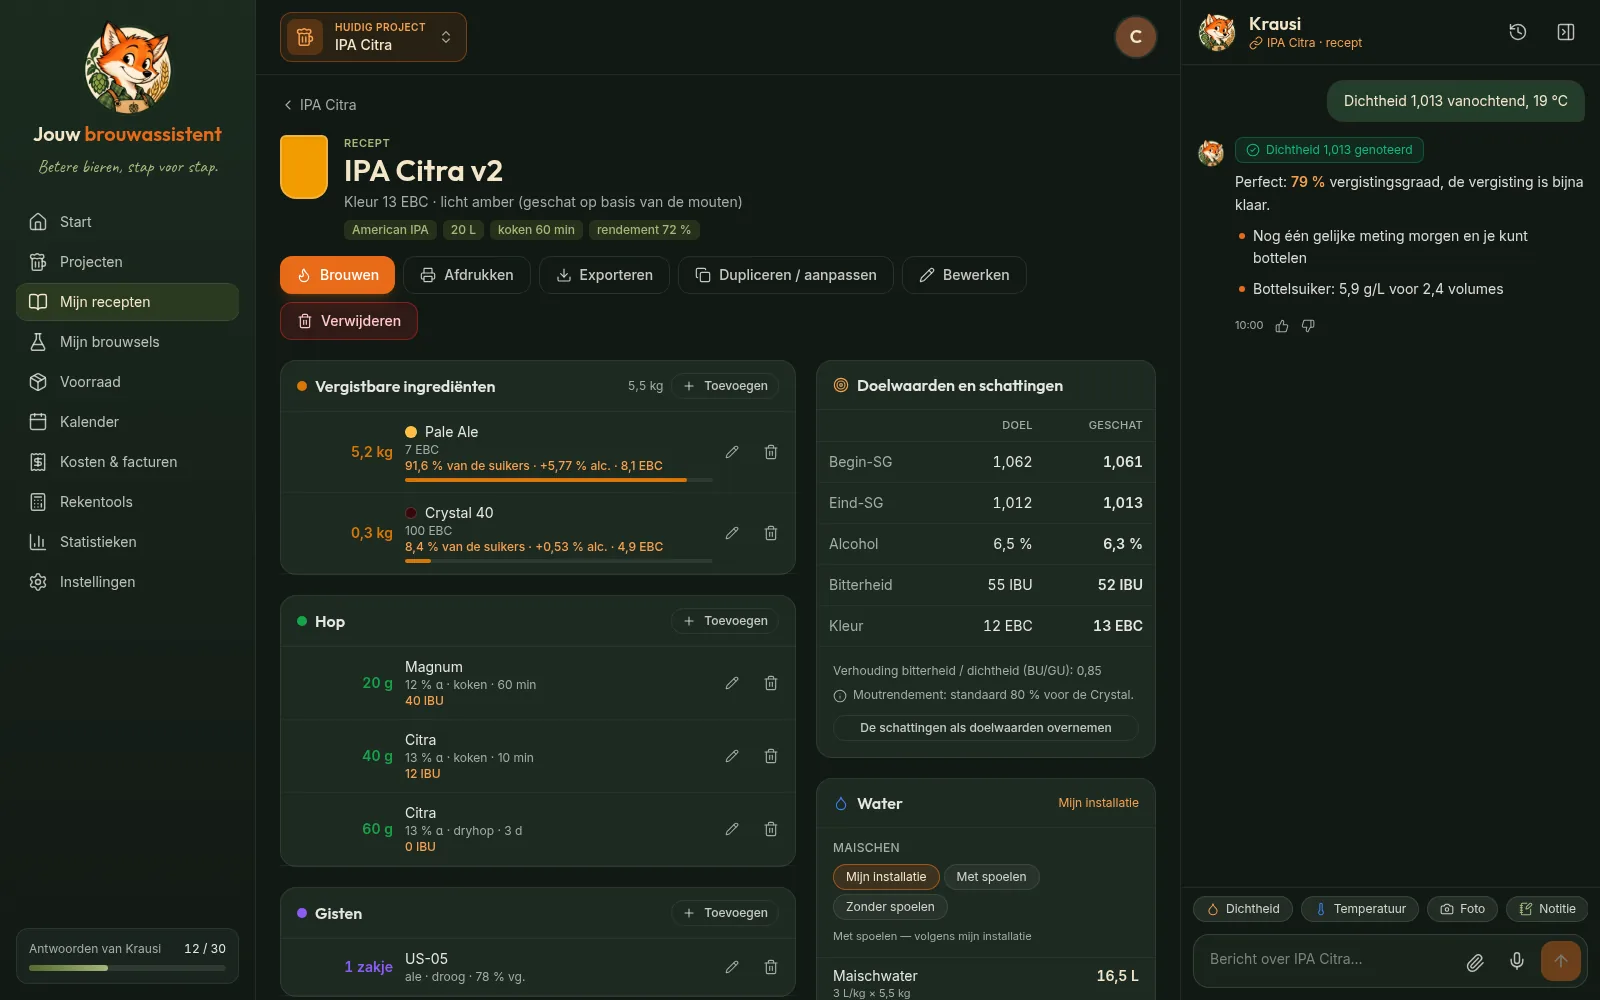Delete the US-05 yeast entry
Screen dimensions: 1600x1000
click(x=771, y=967)
